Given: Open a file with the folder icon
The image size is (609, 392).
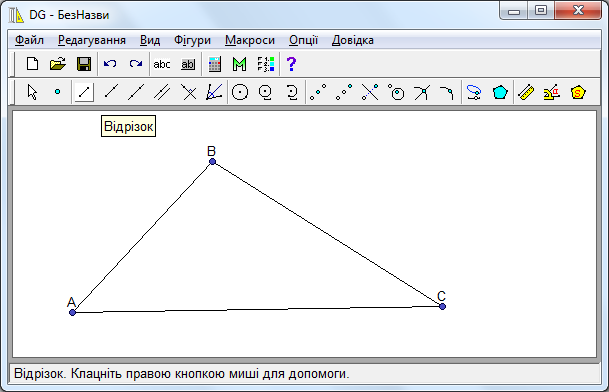Looking at the screenshot, I should pyautogui.click(x=58, y=64).
